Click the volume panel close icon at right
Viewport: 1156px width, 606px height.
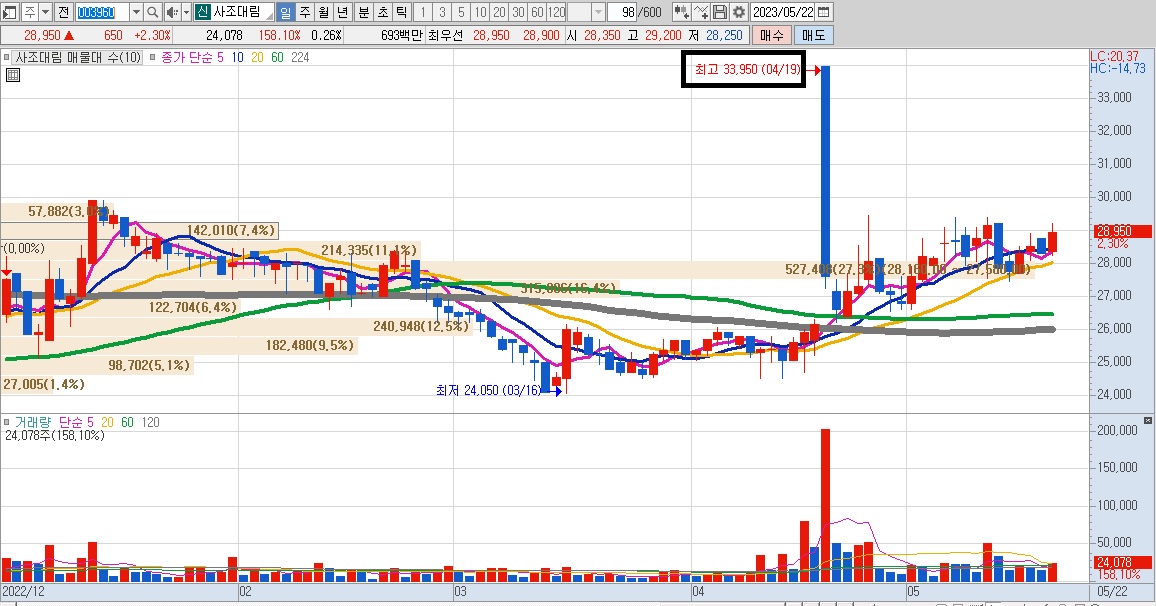click(1147, 420)
